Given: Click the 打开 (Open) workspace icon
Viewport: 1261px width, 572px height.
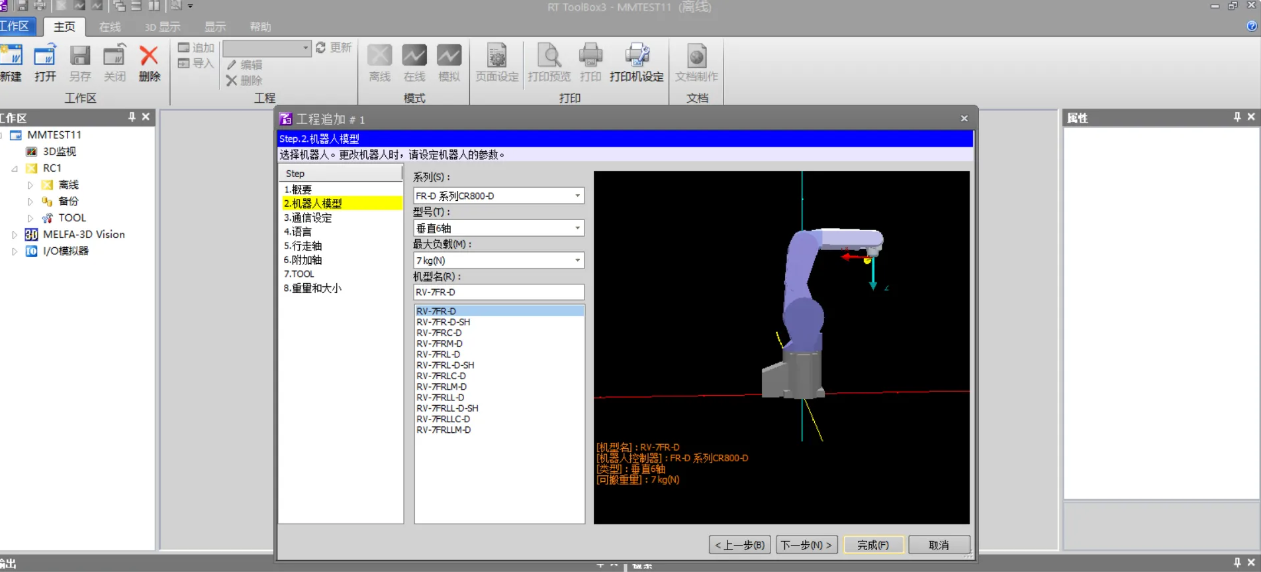Looking at the screenshot, I should tap(45, 57).
